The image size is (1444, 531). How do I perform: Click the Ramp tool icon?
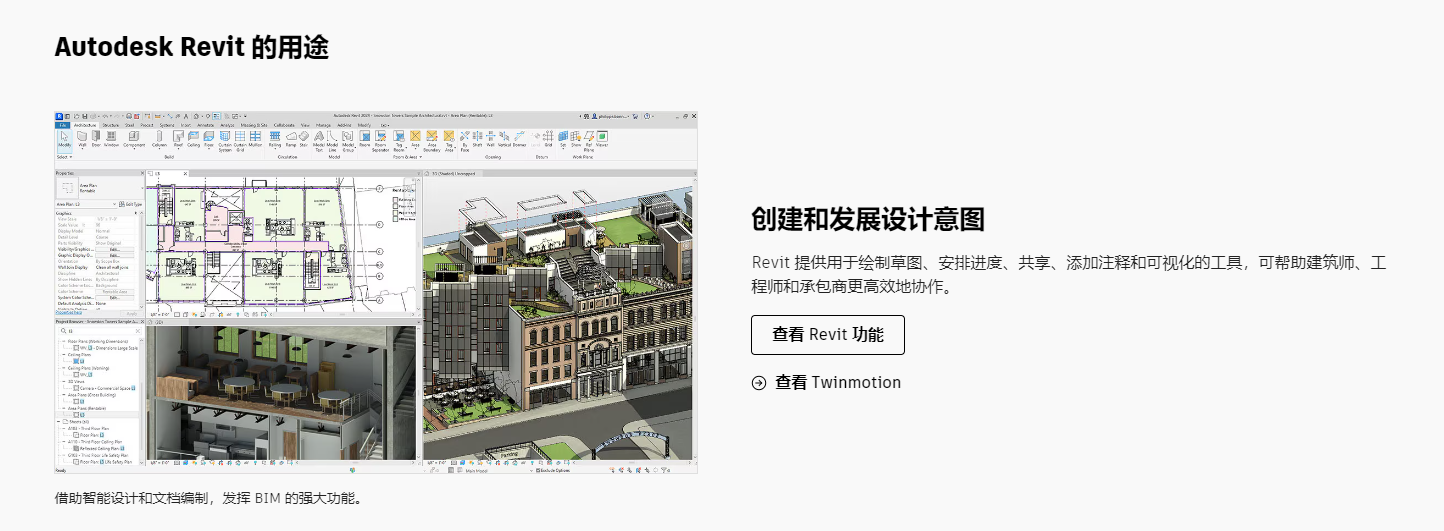pos(290,137)
